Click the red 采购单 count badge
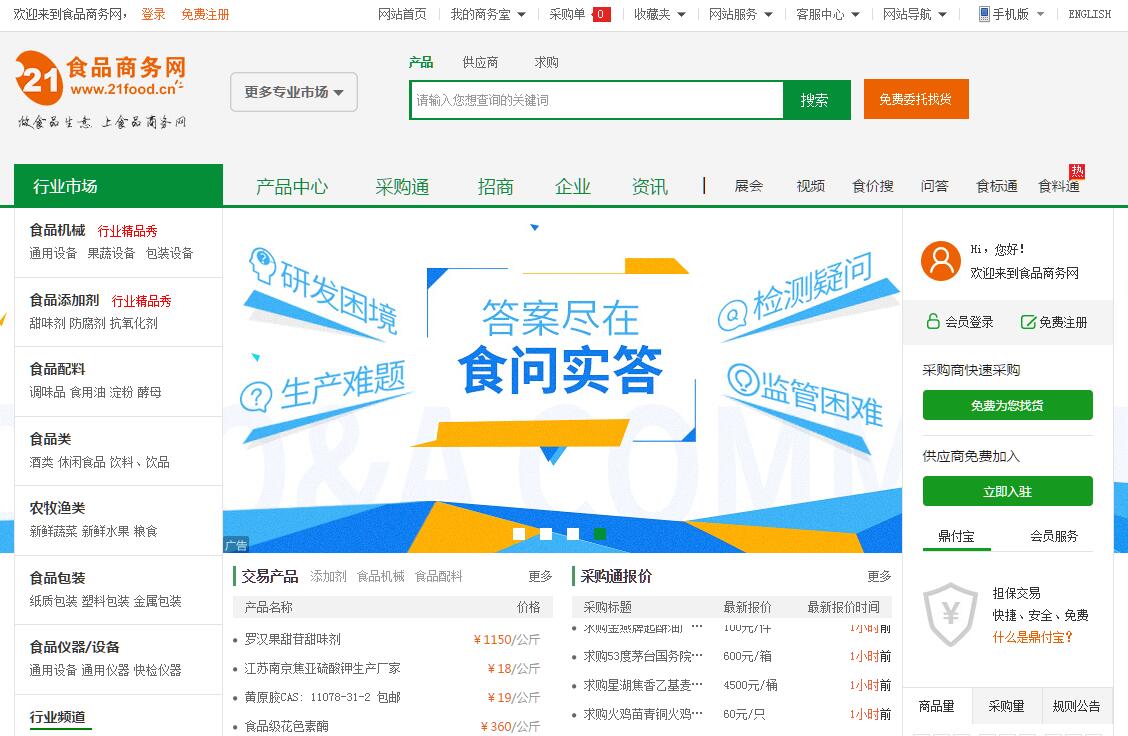Image resolution: width=1128 pixels, height=736 pixels. (601, 14)
